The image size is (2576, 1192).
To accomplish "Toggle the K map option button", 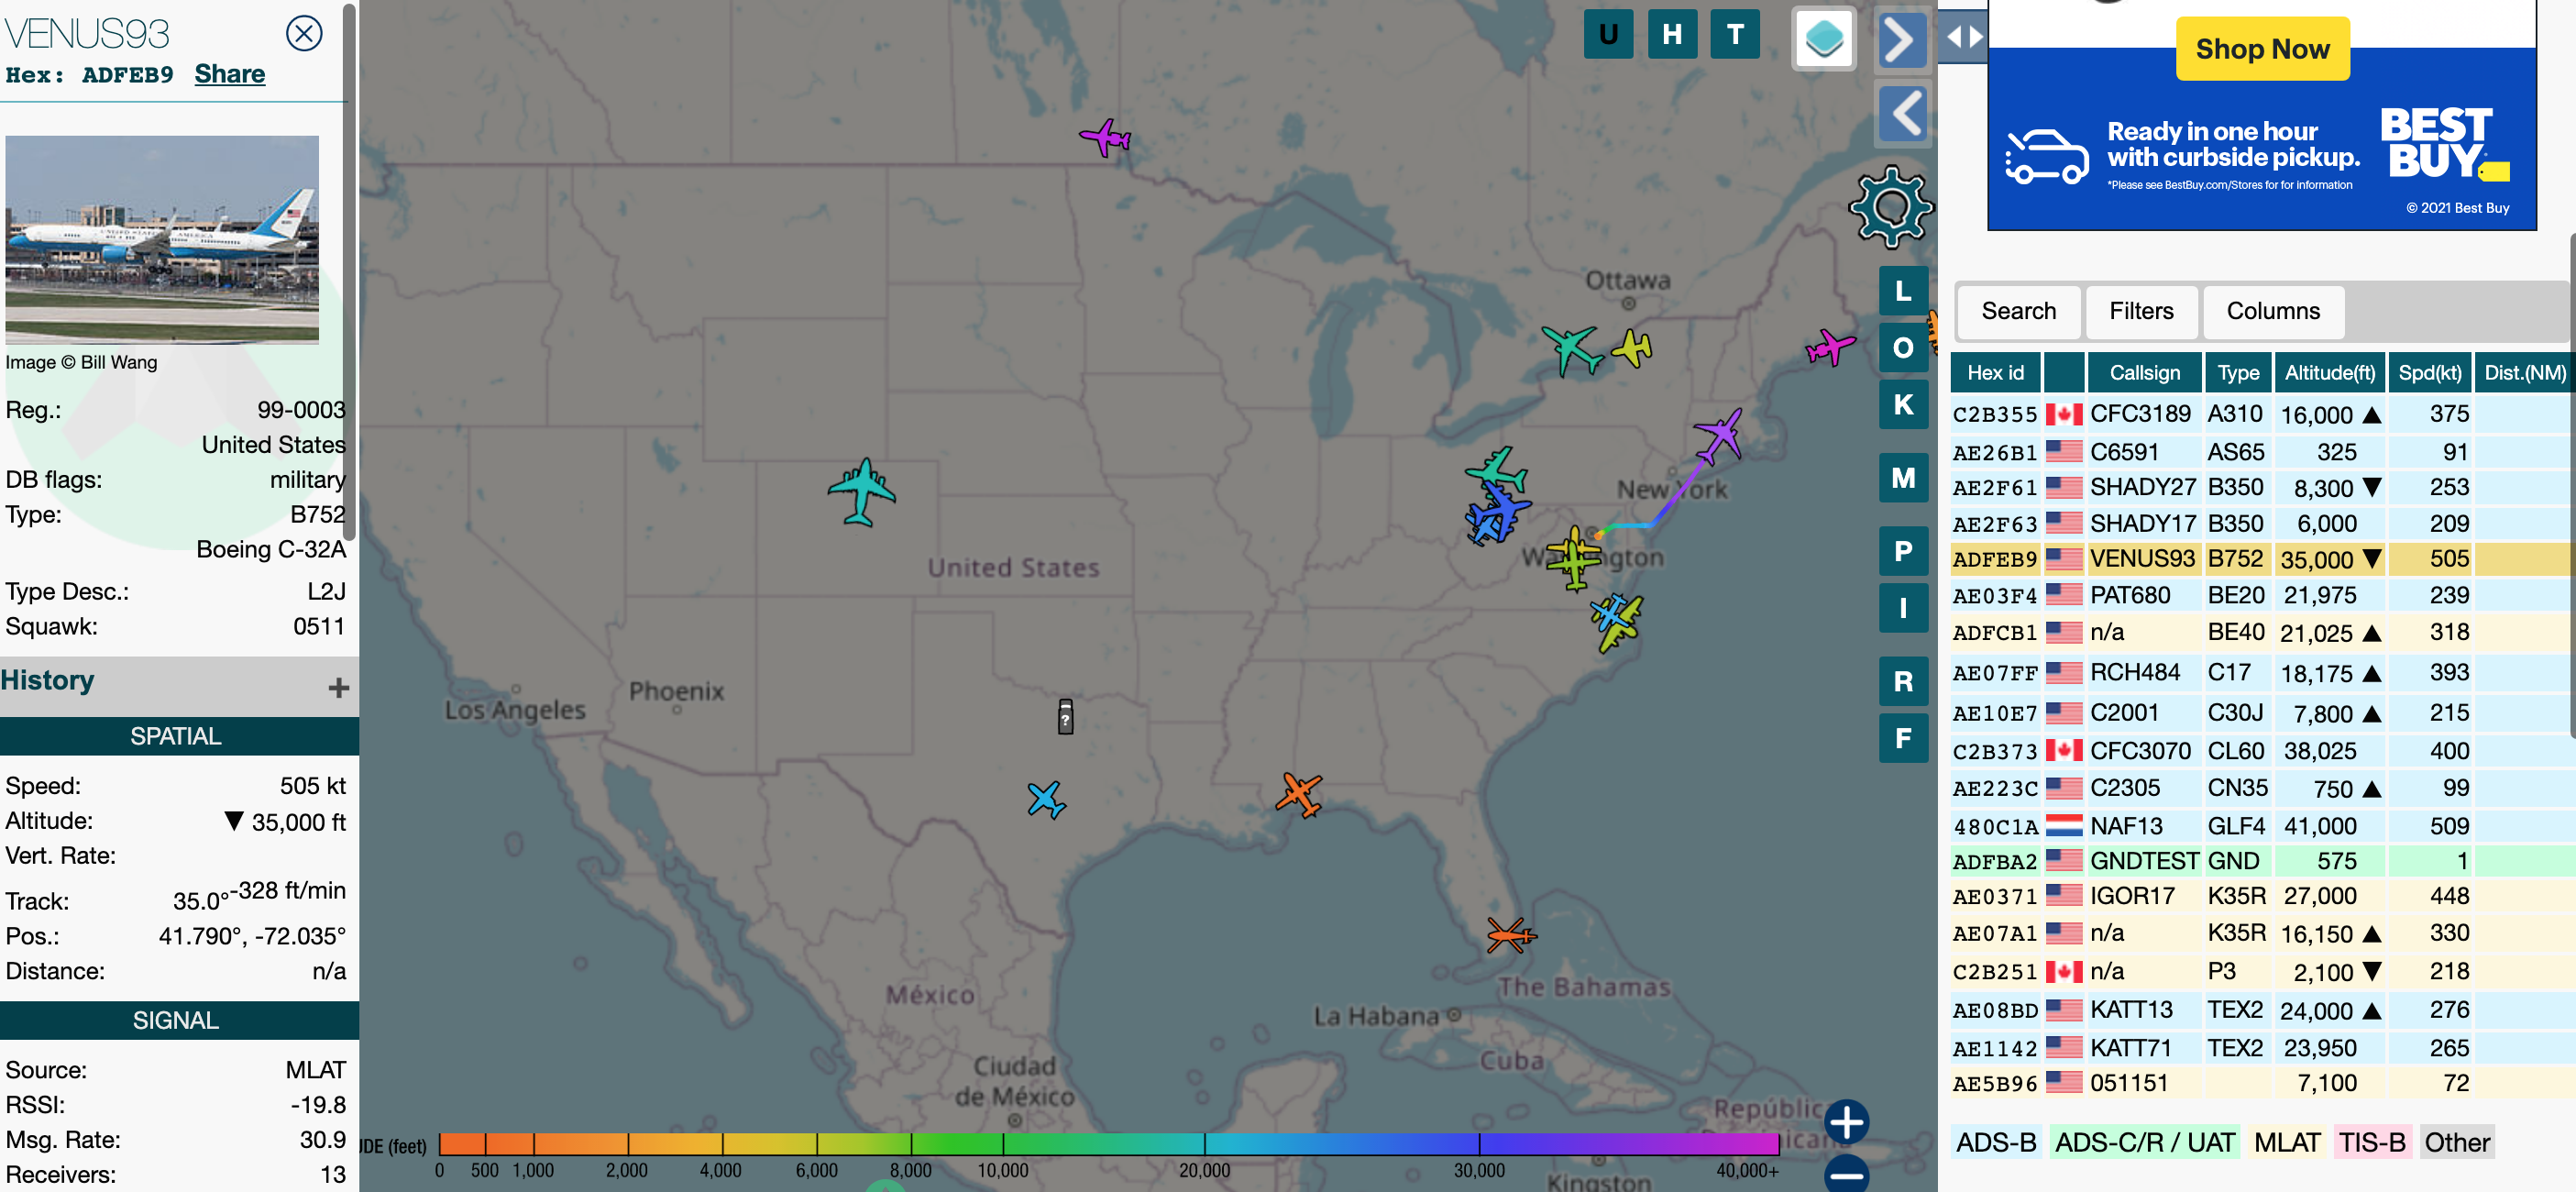I will point(1903,405).
